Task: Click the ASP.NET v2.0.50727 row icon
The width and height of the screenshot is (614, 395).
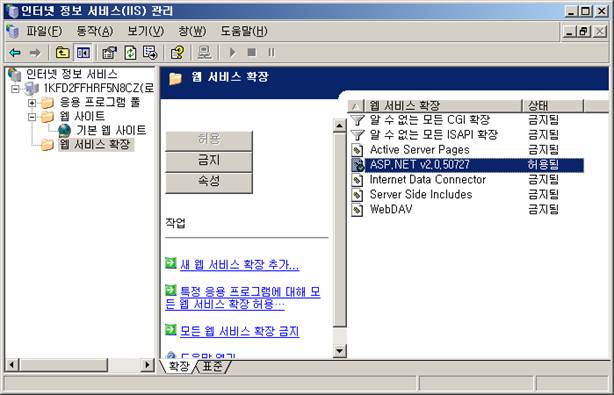Action: [x=357, y=165]
